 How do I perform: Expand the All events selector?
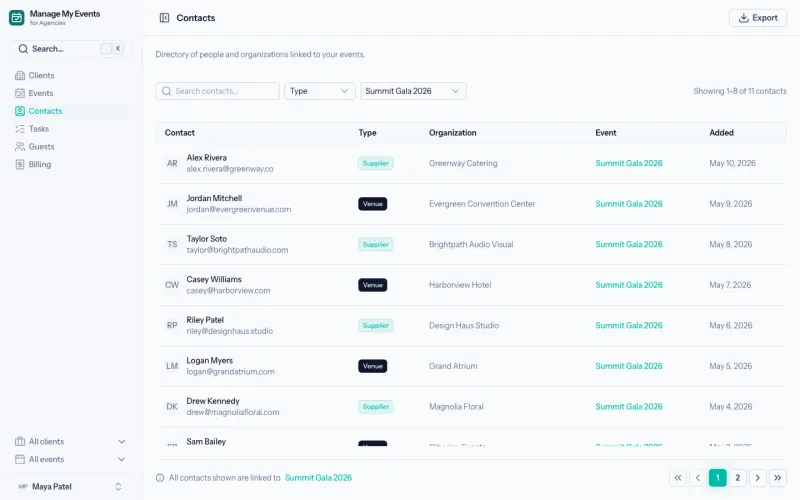click(70, 460)
